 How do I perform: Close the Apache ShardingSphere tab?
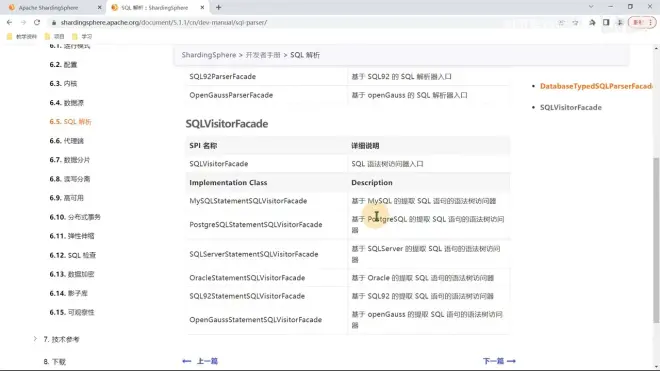[99, 8]
